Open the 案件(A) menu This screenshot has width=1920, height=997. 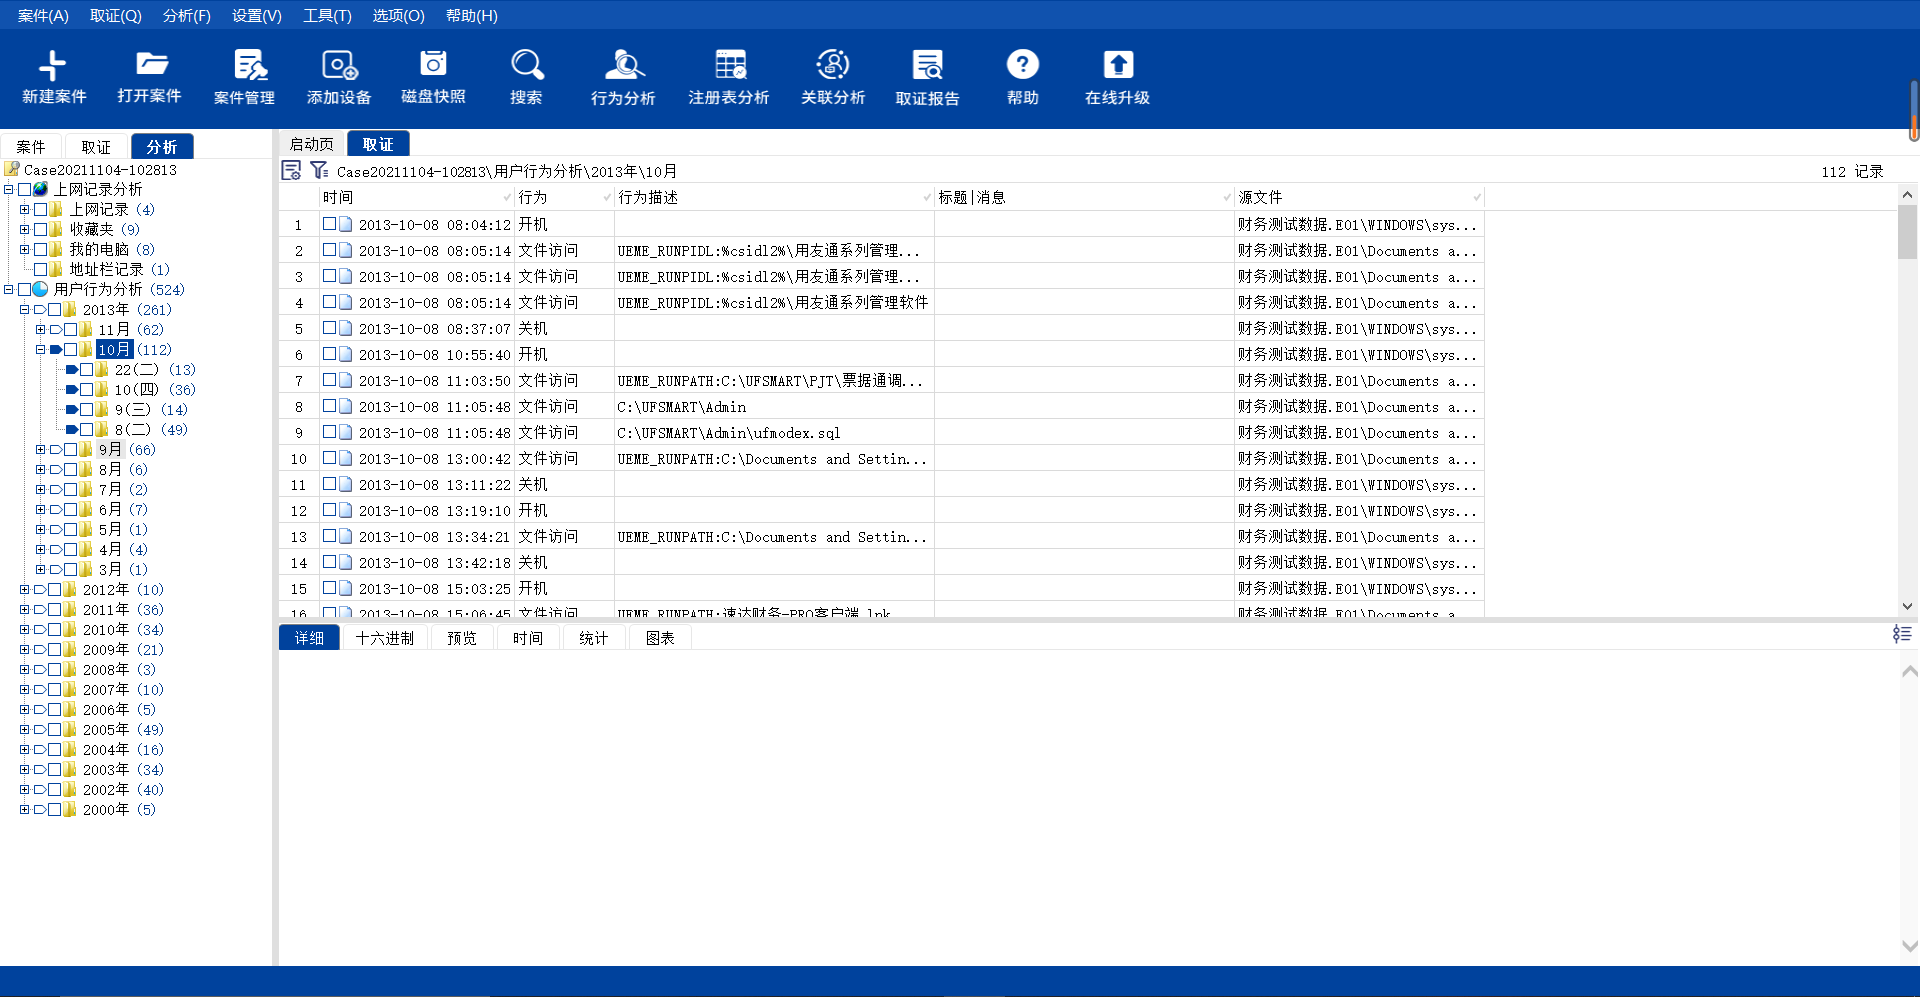coord(43,15)
